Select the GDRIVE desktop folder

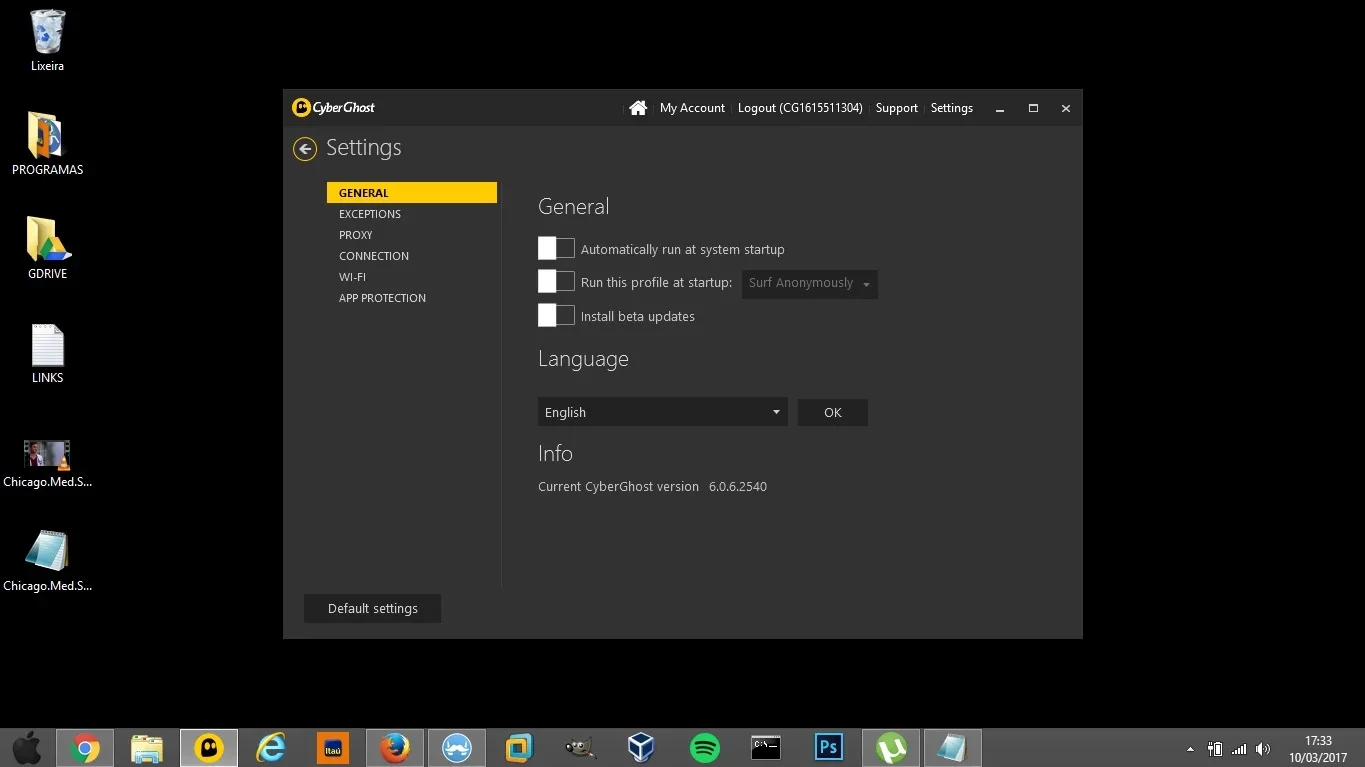point(47,248)
